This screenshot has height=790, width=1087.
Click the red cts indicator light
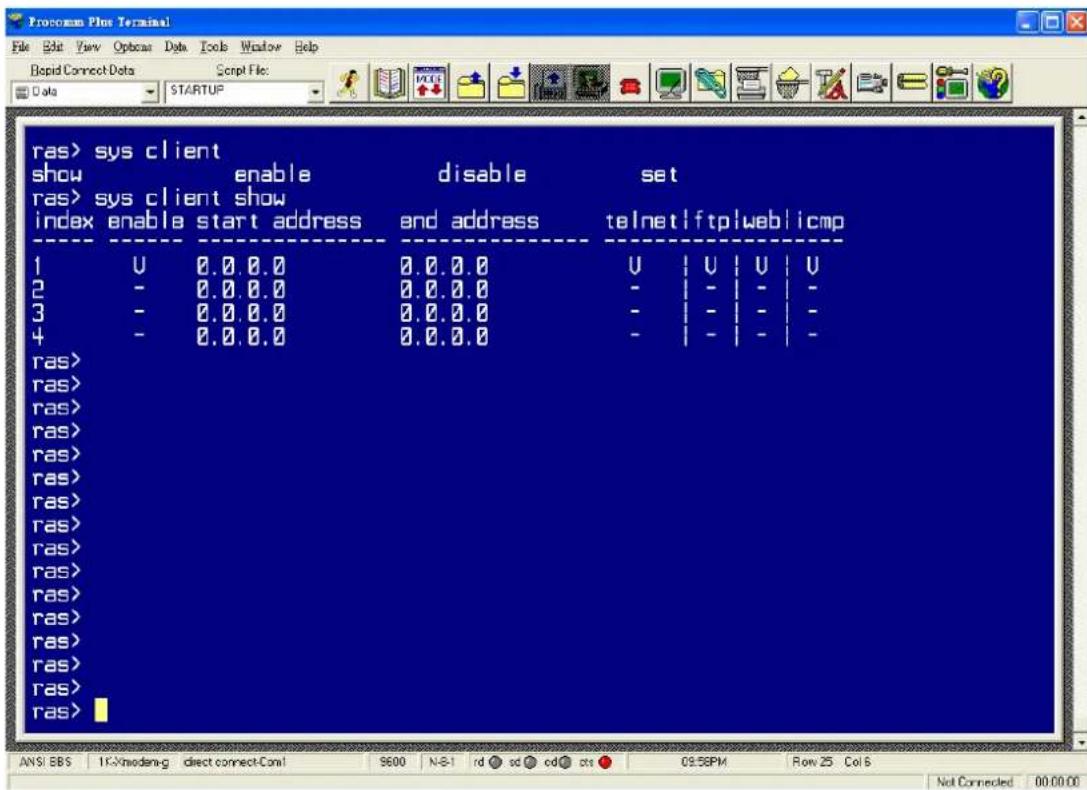tap(605, 762)
